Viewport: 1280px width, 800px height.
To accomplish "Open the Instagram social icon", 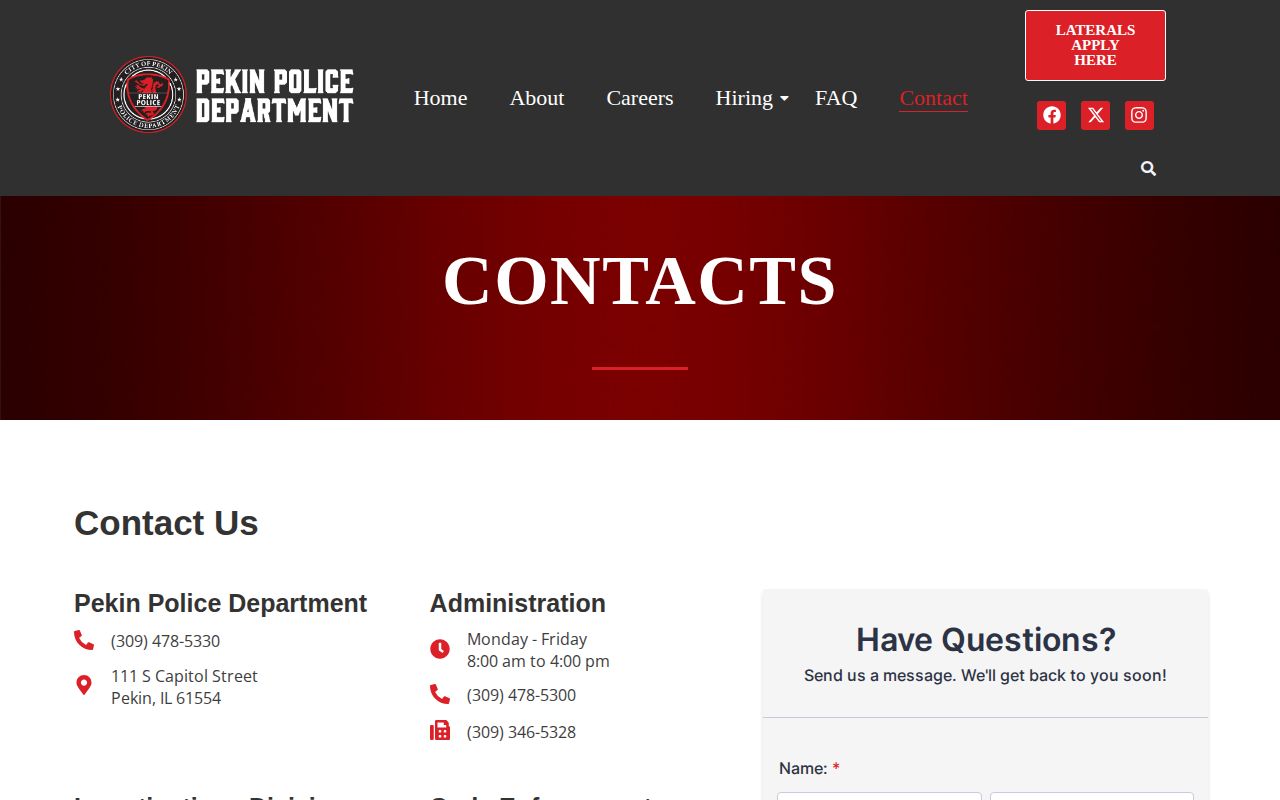I will coord(1139,115).
